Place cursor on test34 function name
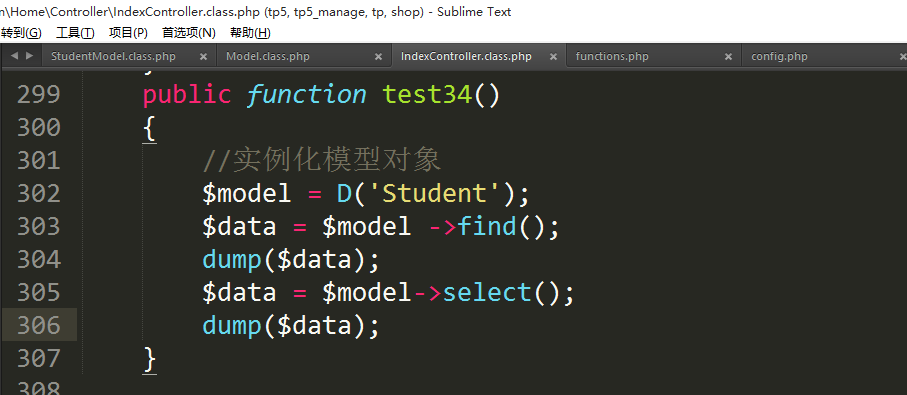The image size is (907, 395). [x=427, y=94]
